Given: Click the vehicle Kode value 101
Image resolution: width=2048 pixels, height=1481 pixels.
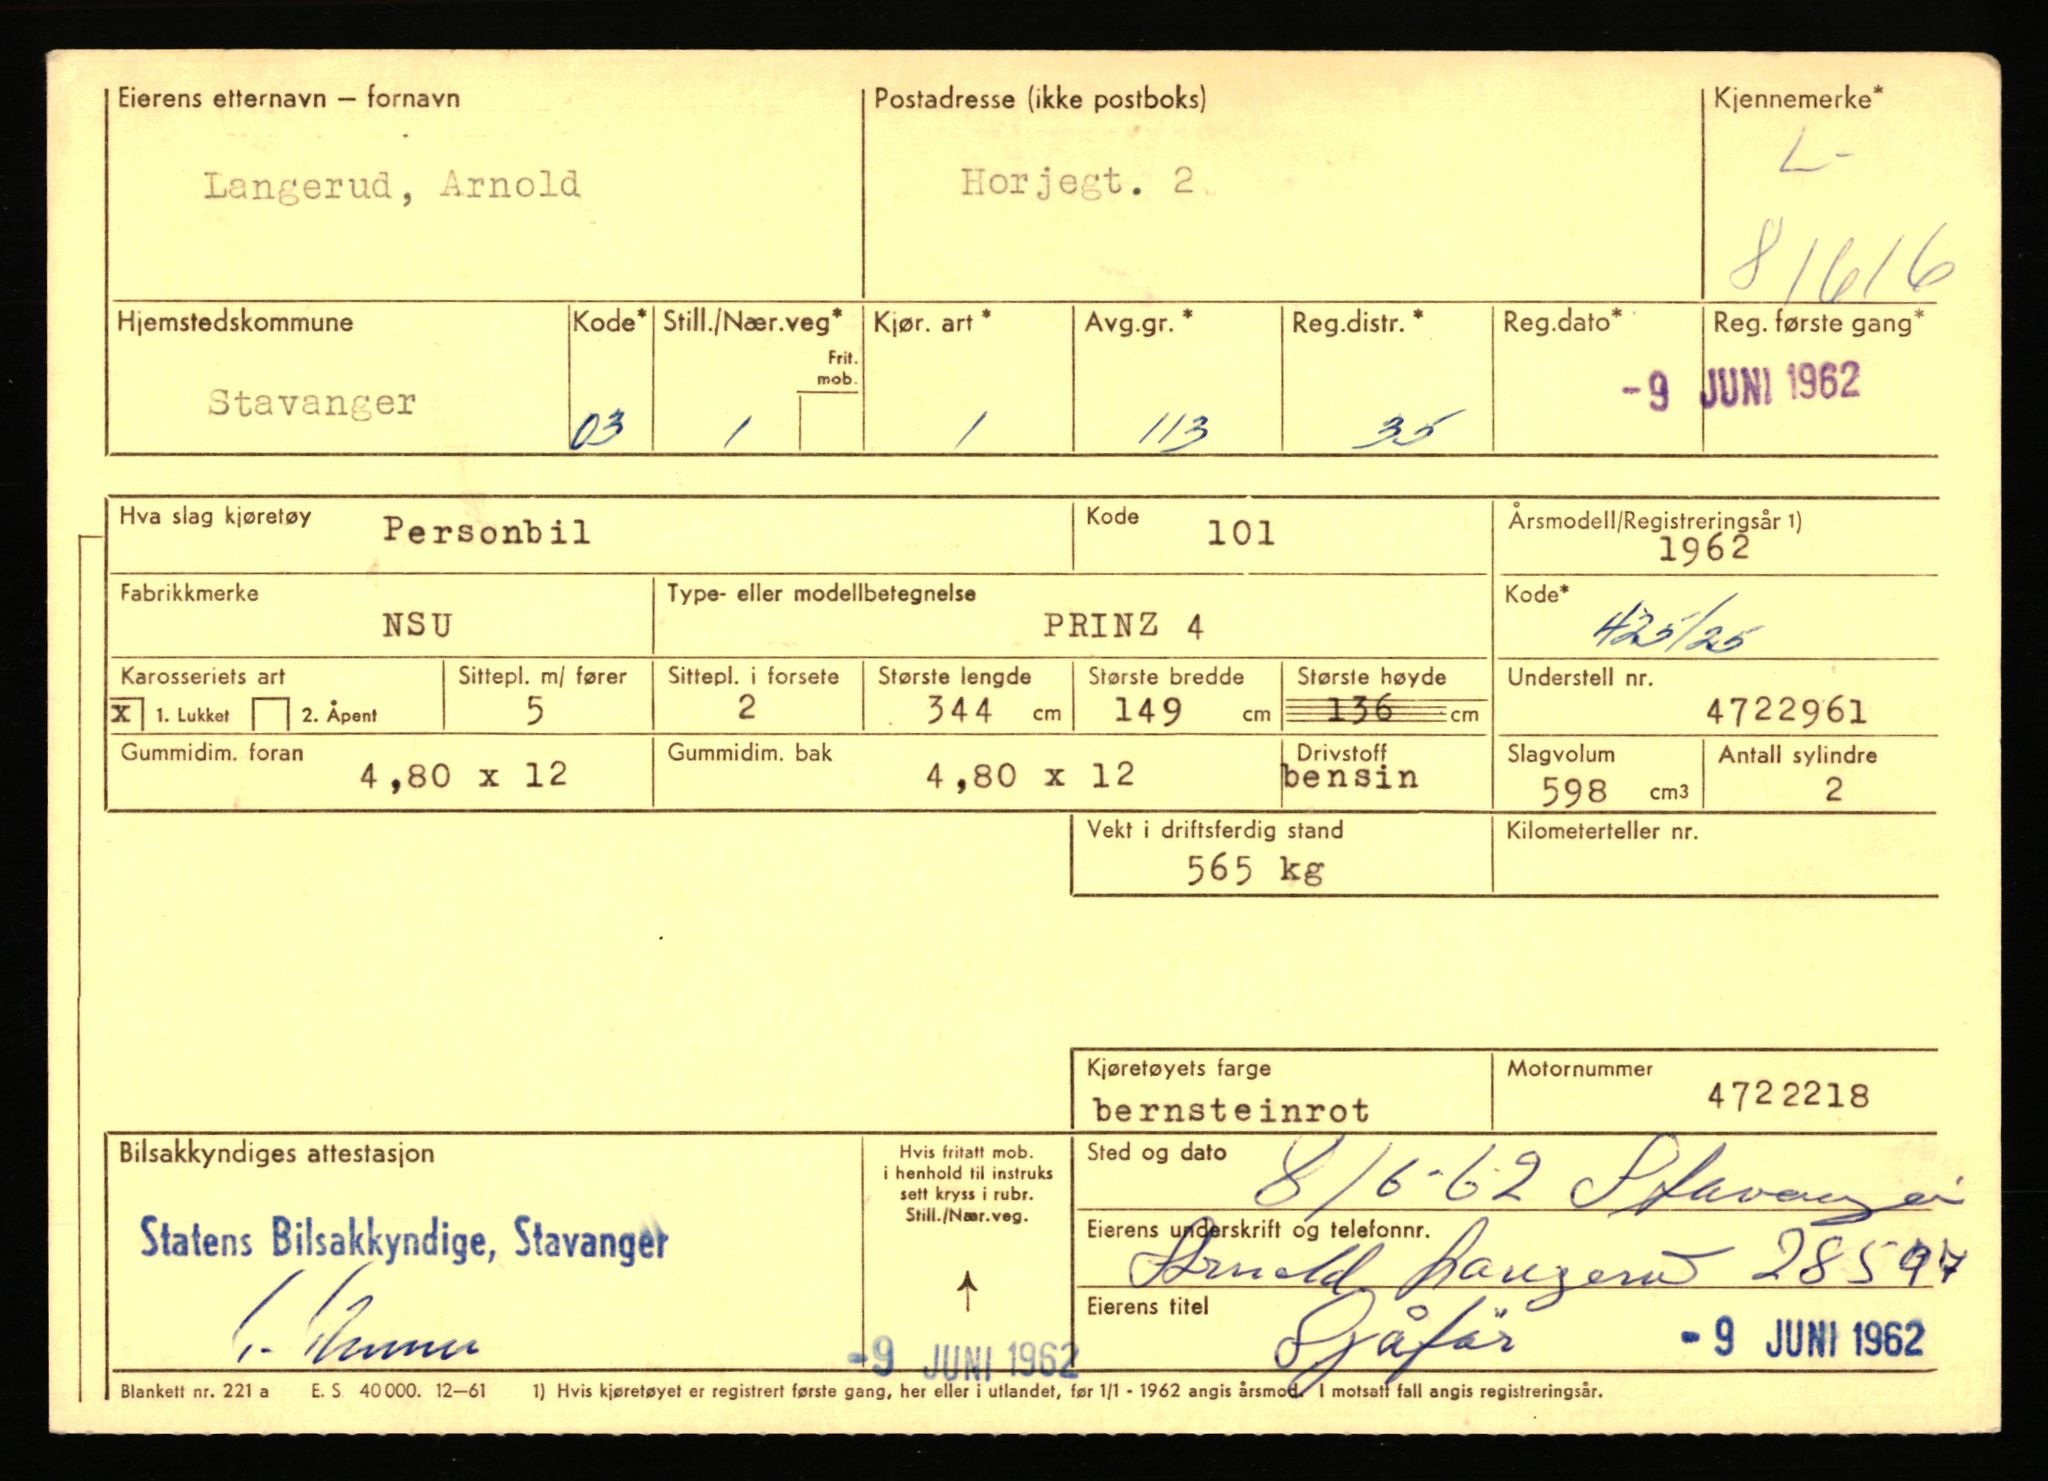Looking at the screenshot, I should click(1241, 533).
